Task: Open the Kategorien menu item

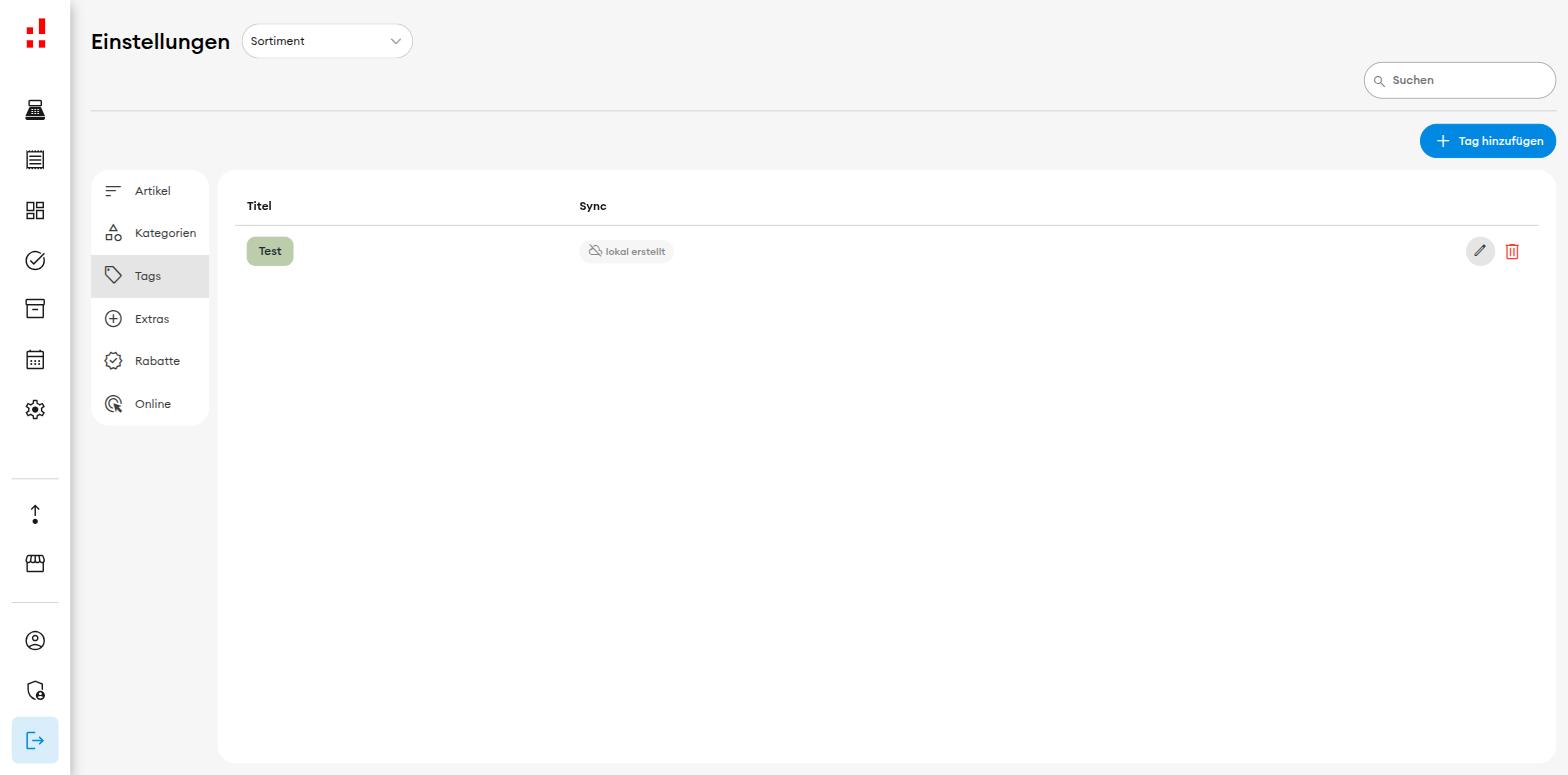Action: tap(150, 233)
